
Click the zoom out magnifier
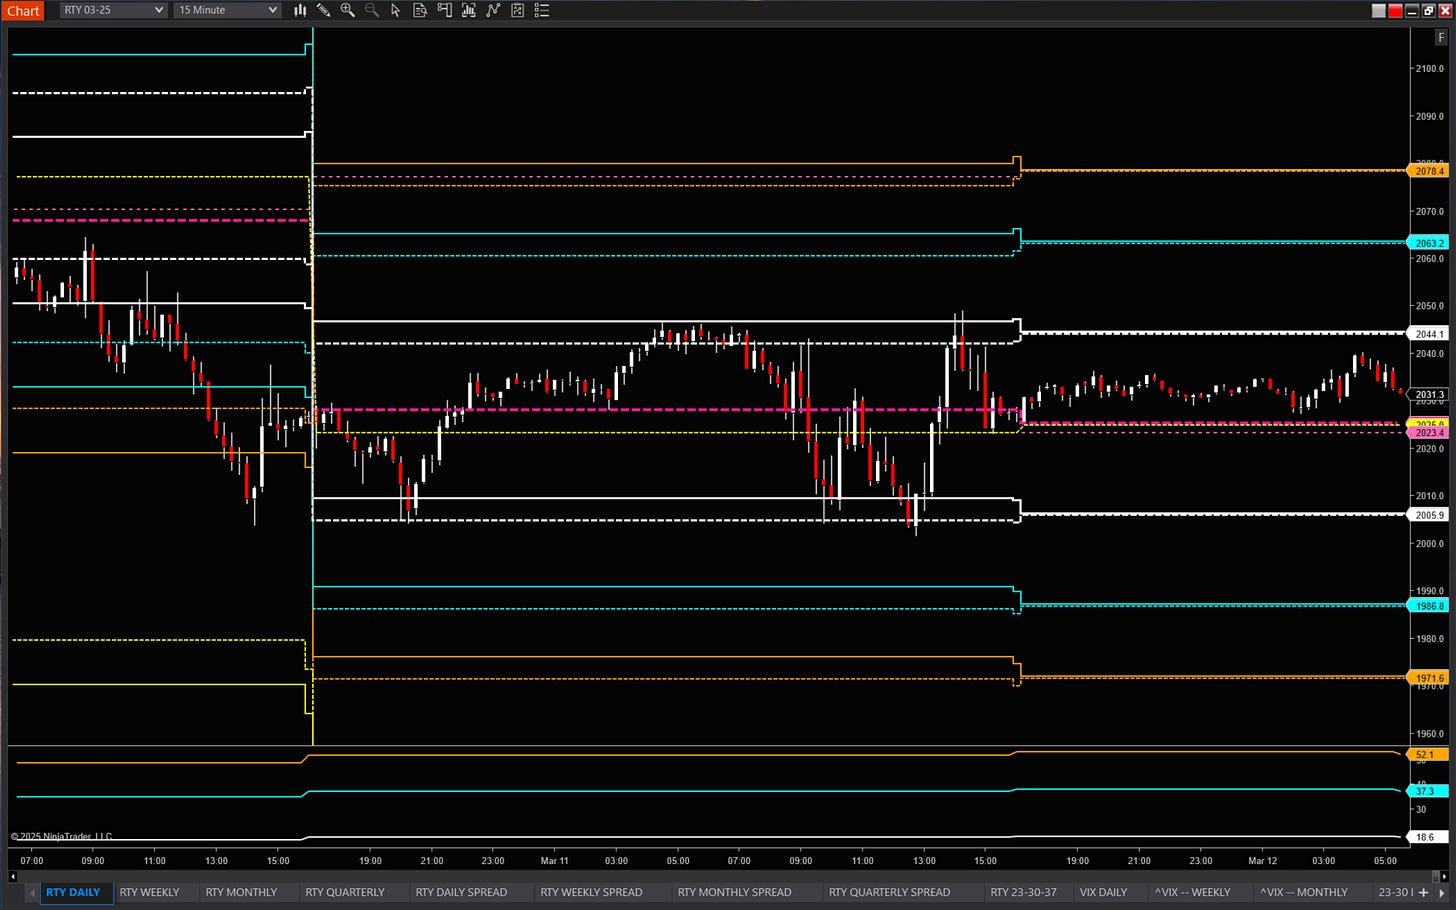point(372,10)
